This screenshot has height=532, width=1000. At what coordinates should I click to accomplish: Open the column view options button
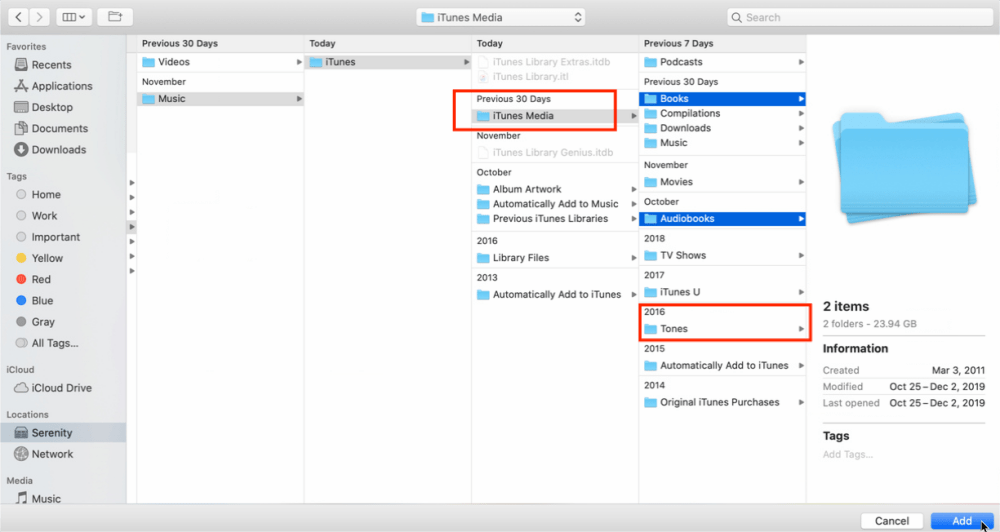click(x=74, y=17)
